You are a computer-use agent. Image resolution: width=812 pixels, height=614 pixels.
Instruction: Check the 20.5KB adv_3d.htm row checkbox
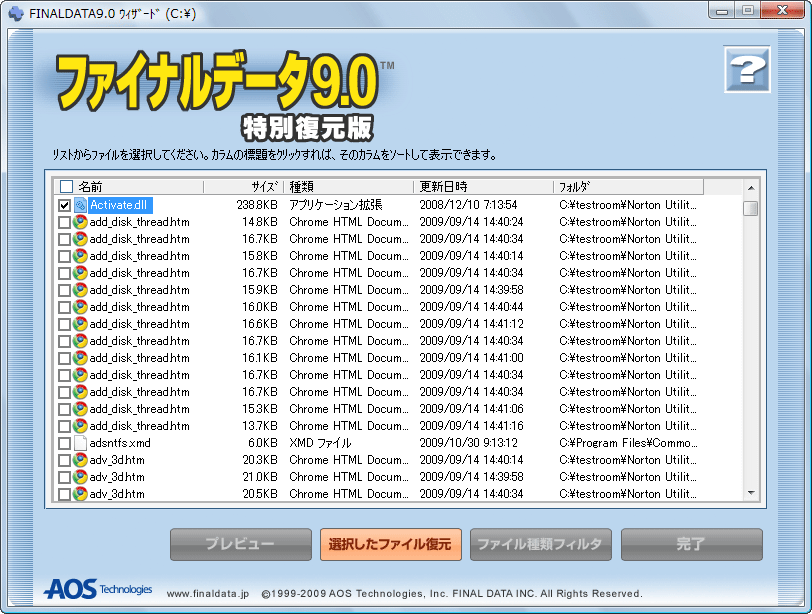(x=64, y=494)
